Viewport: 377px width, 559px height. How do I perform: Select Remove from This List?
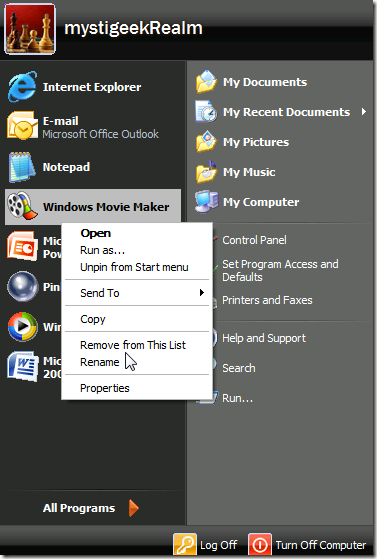[133, 345]
